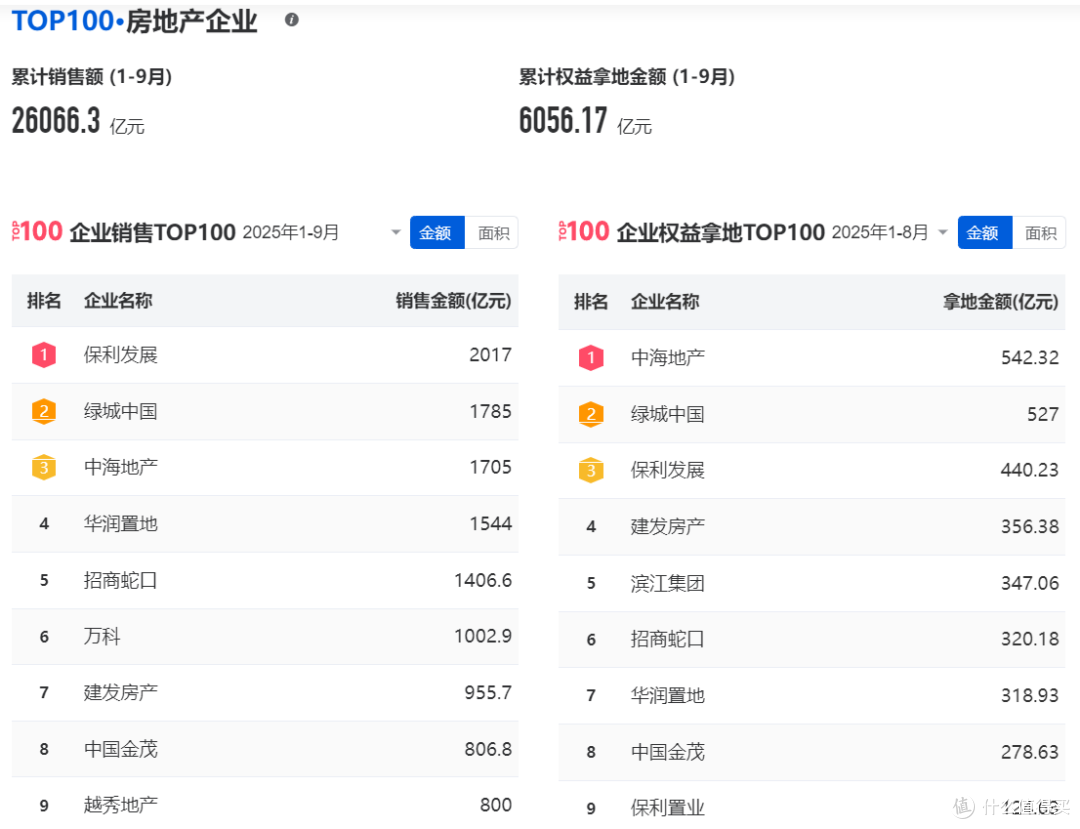Click the sales value 1406.6

[483, 580]
